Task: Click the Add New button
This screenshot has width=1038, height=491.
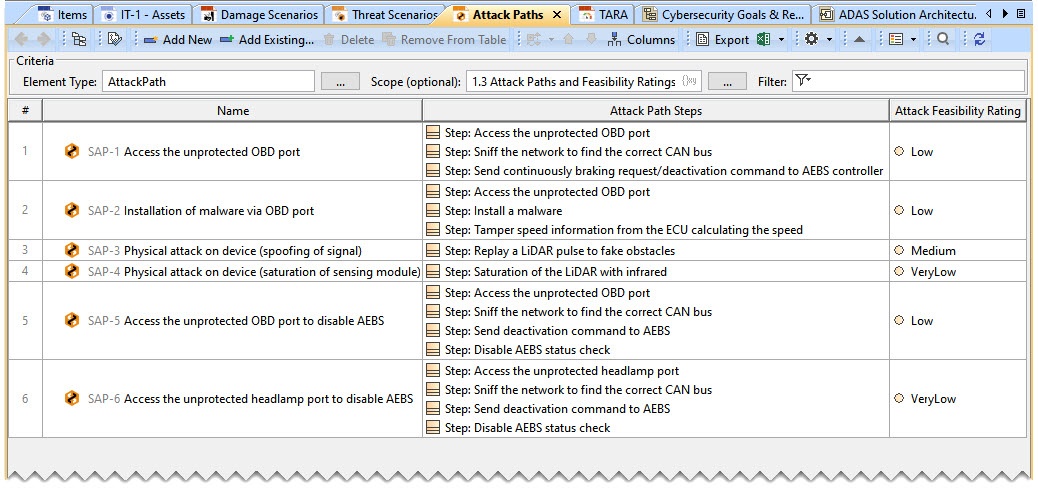Action: [178, 40]
